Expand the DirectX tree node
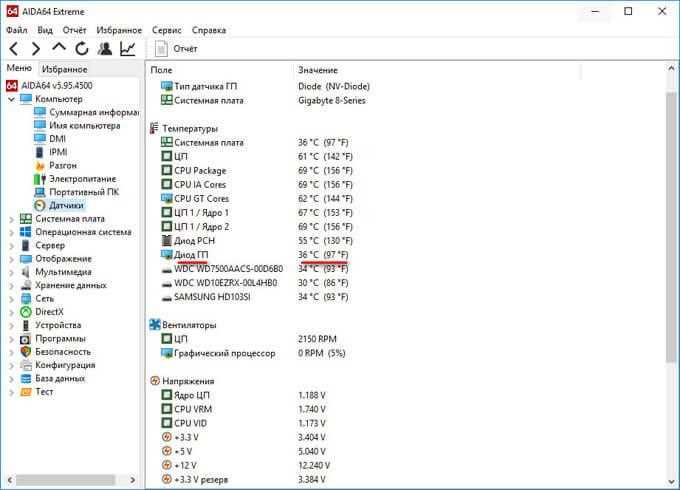This screenshot has width=680, height=490. point(11,312)
